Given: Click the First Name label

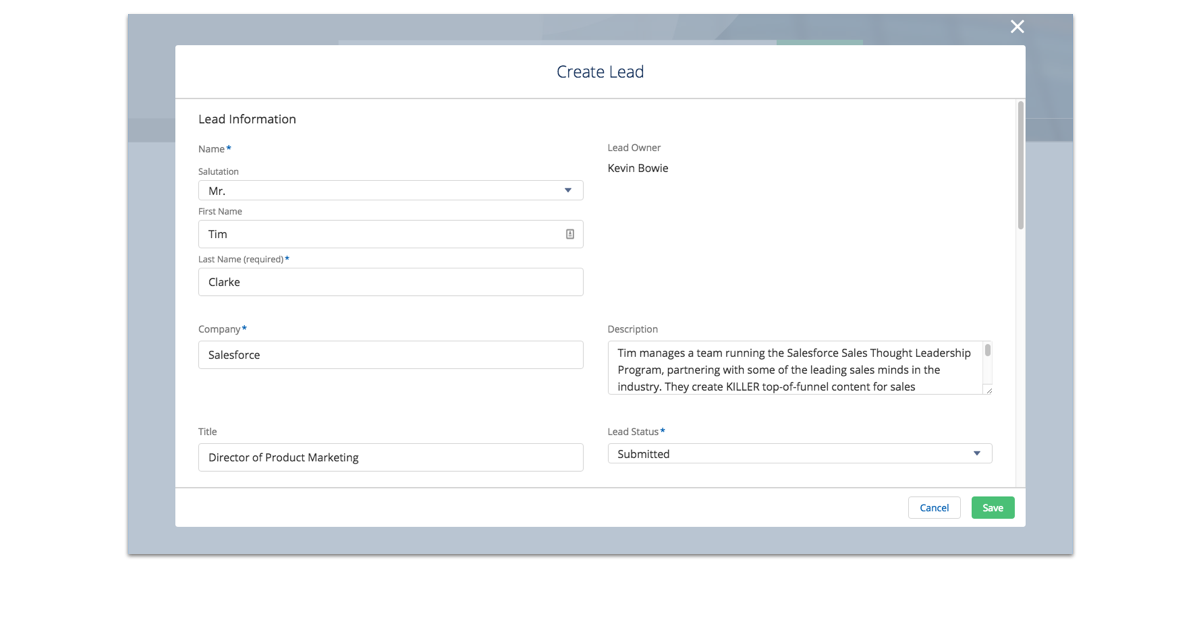Looking at the screenshot, I should (x=220, y=212).
